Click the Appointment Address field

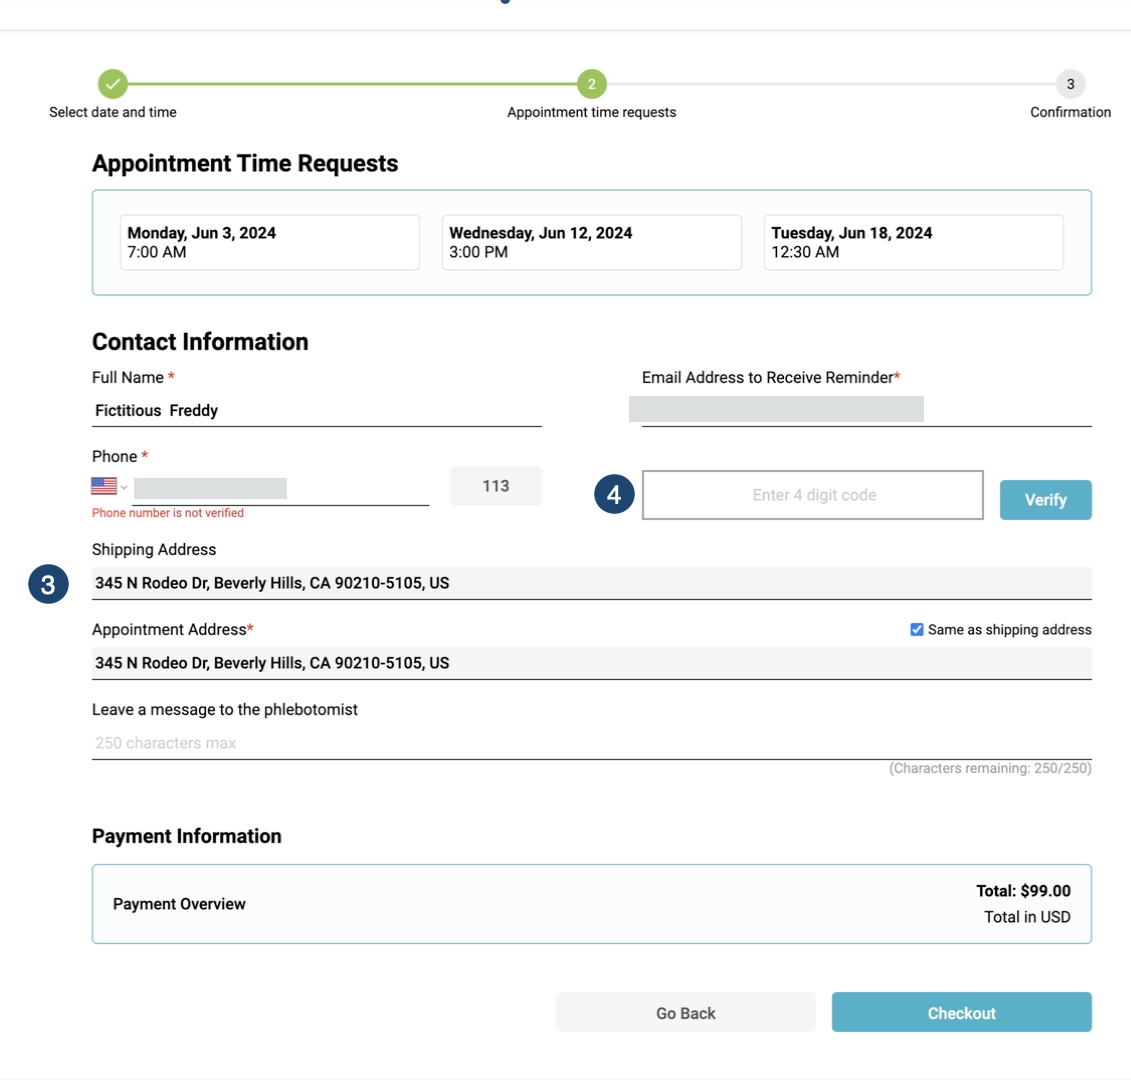tap(591, 663)
